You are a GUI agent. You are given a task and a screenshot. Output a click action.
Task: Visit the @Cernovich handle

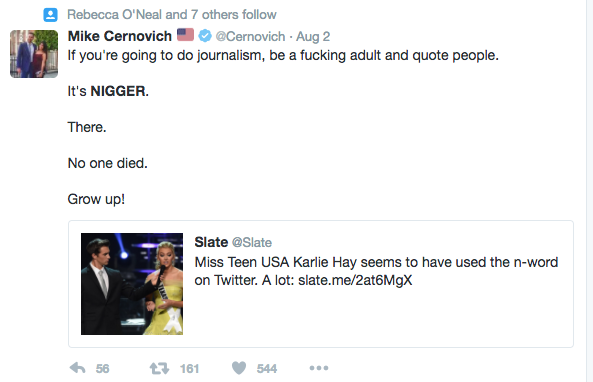tap(250, 36)
